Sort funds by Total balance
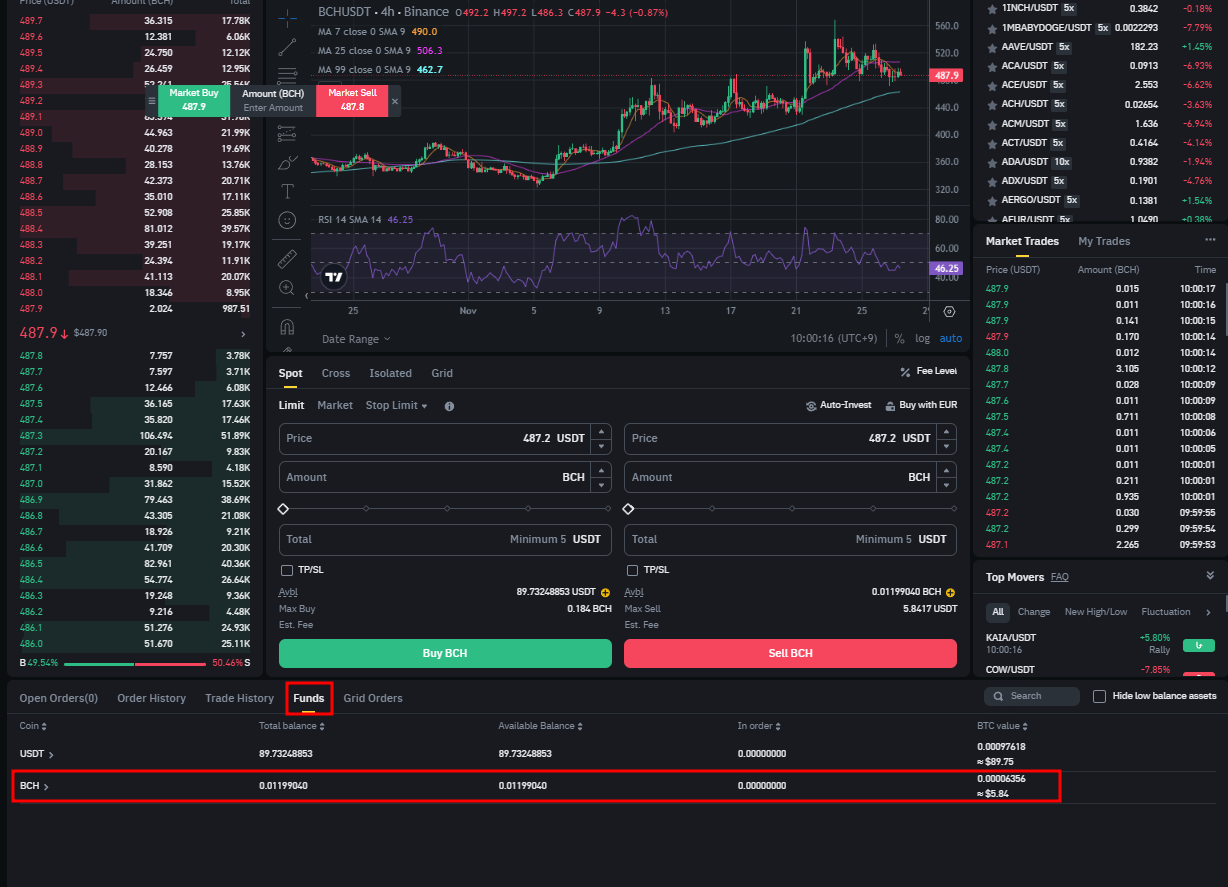Viewport: 1228px width, 887px height. [292, 726]
